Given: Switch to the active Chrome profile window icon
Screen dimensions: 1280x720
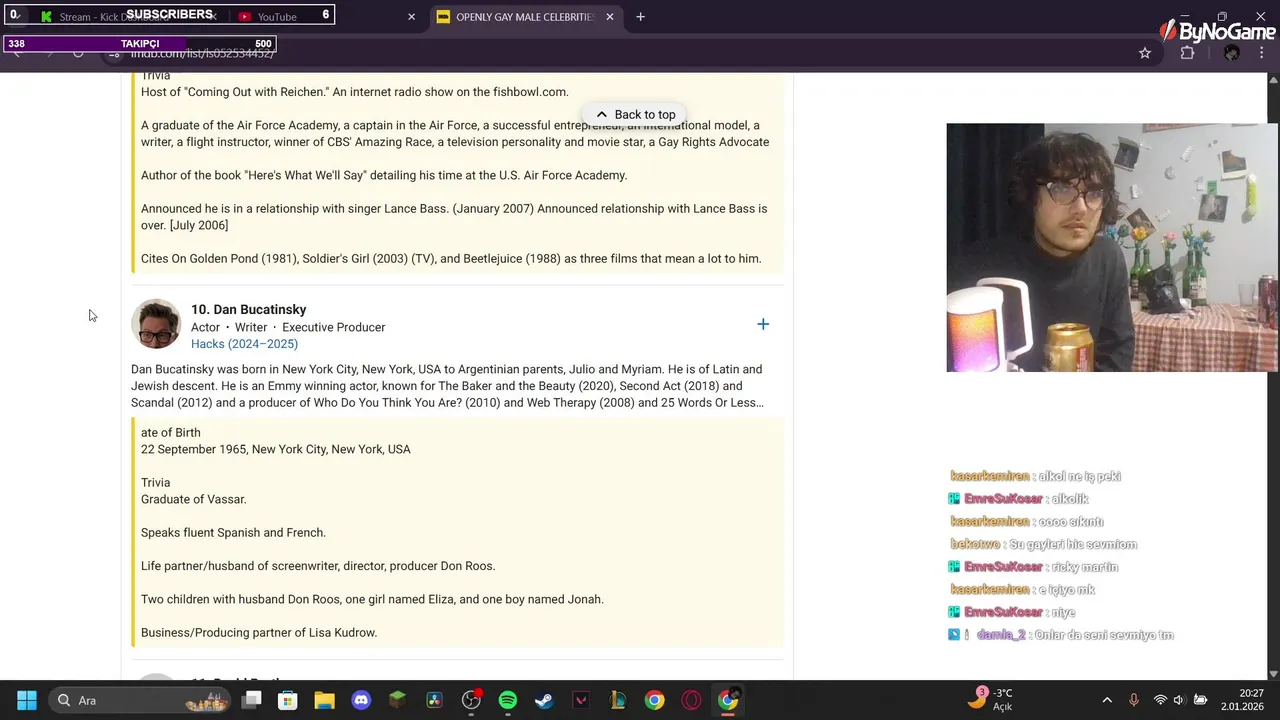Looking at the screenshot, I should pos(729,700).
